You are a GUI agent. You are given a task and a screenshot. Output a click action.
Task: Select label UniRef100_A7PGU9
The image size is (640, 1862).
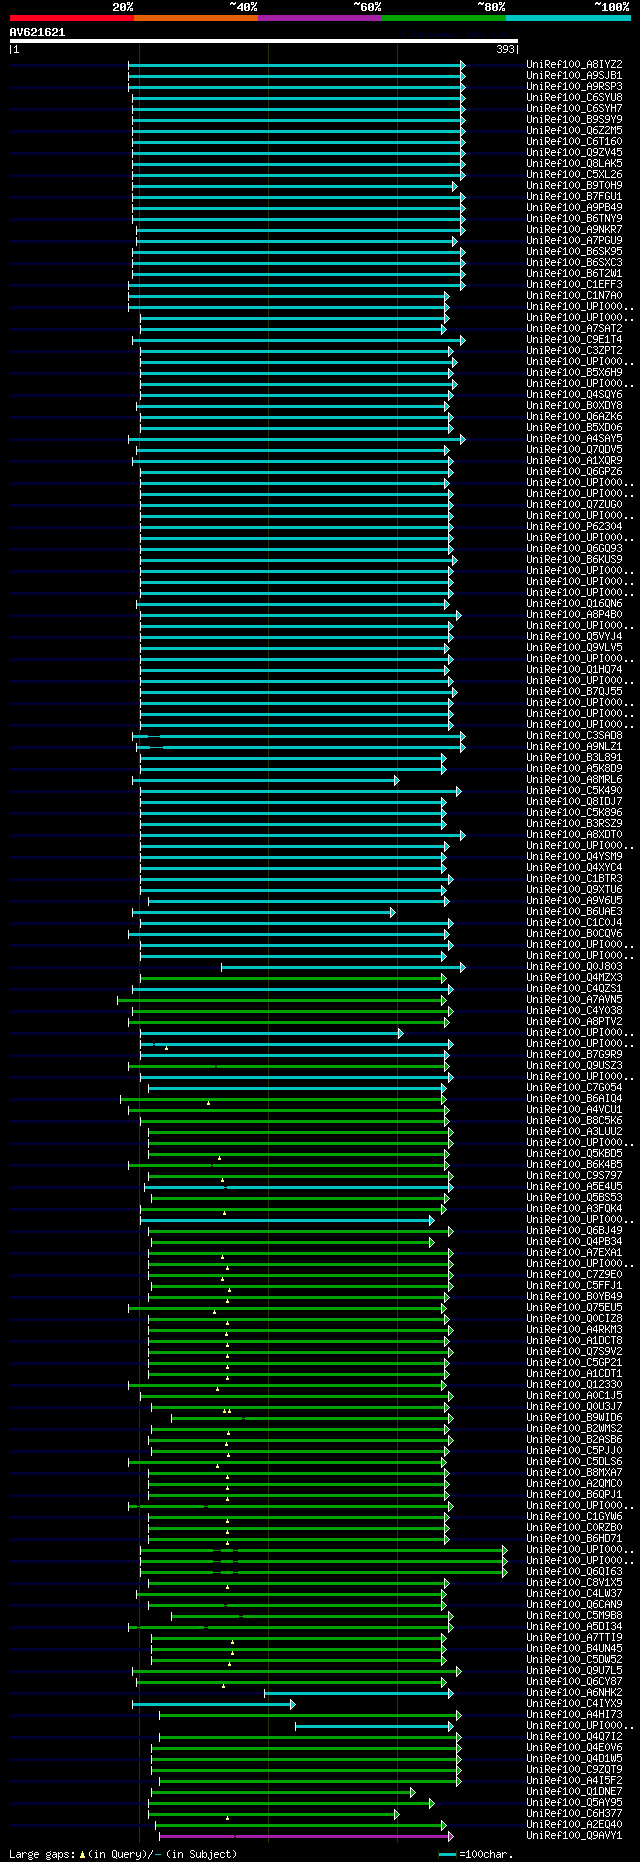(574, 240)
